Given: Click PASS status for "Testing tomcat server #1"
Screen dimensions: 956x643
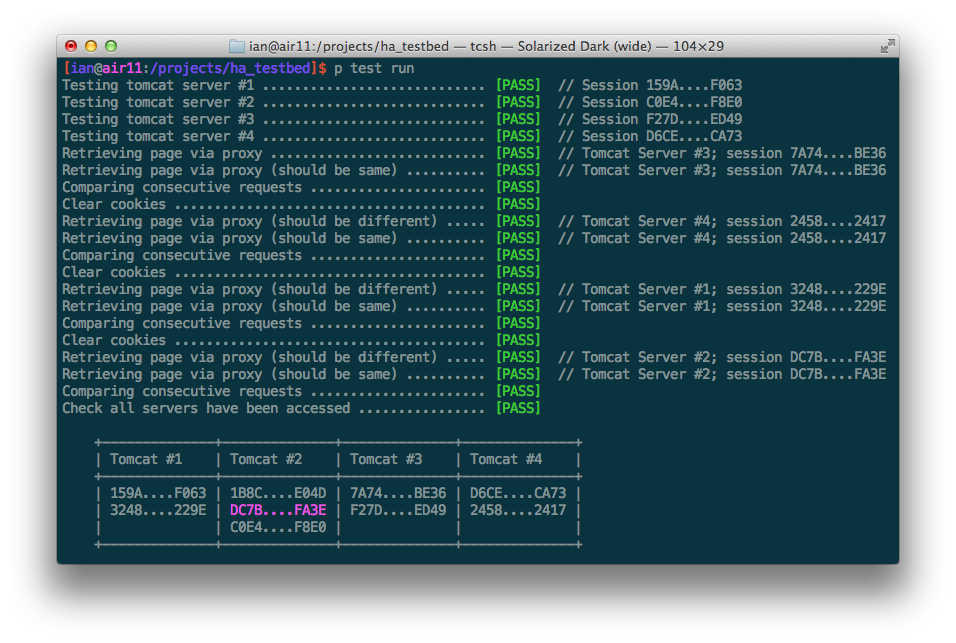Looking at the screenshot, I should [x=518, y=85].
